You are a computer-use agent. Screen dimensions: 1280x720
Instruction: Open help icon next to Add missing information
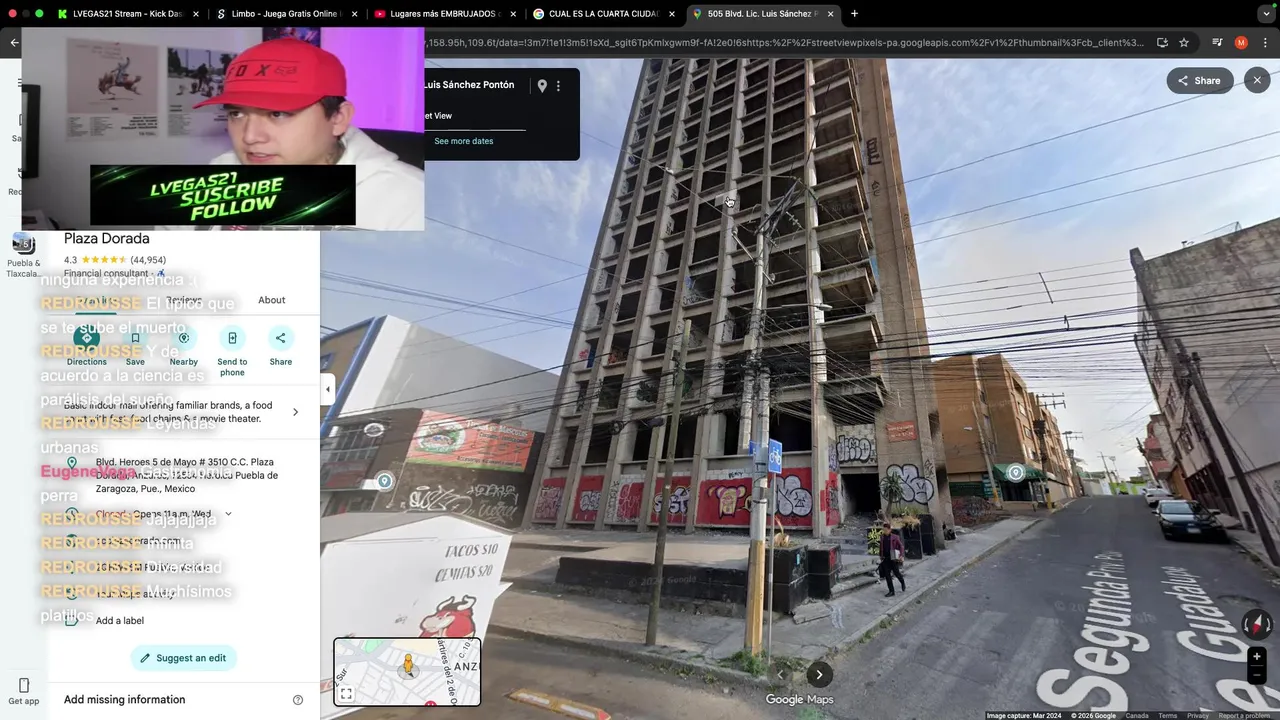[297, 700]
